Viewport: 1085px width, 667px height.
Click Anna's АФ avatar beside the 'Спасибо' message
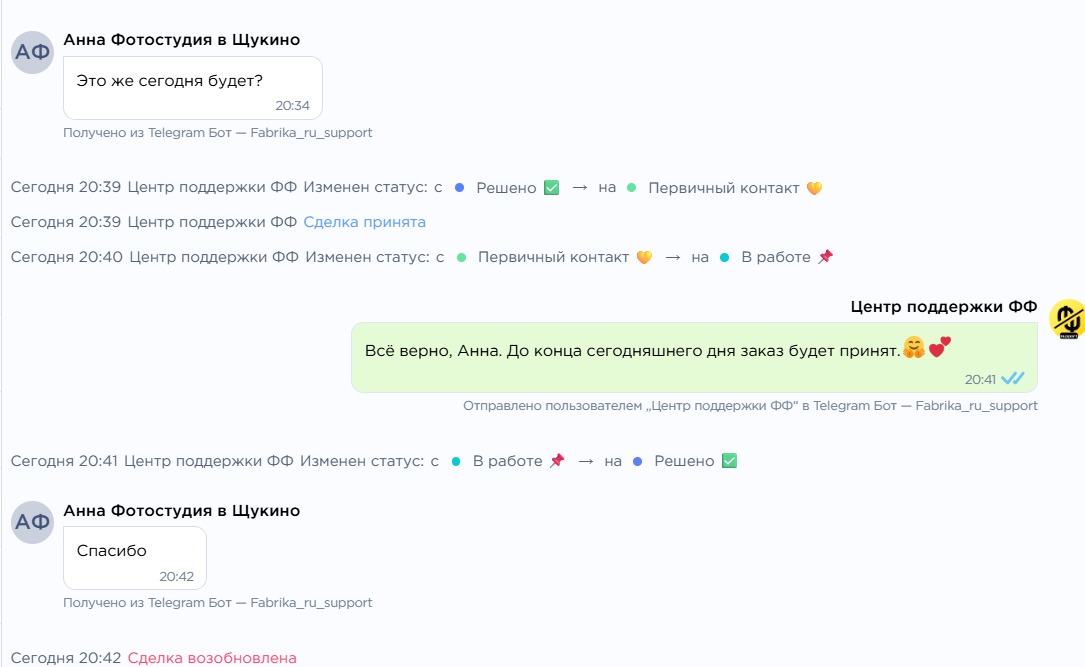[33, 522]
